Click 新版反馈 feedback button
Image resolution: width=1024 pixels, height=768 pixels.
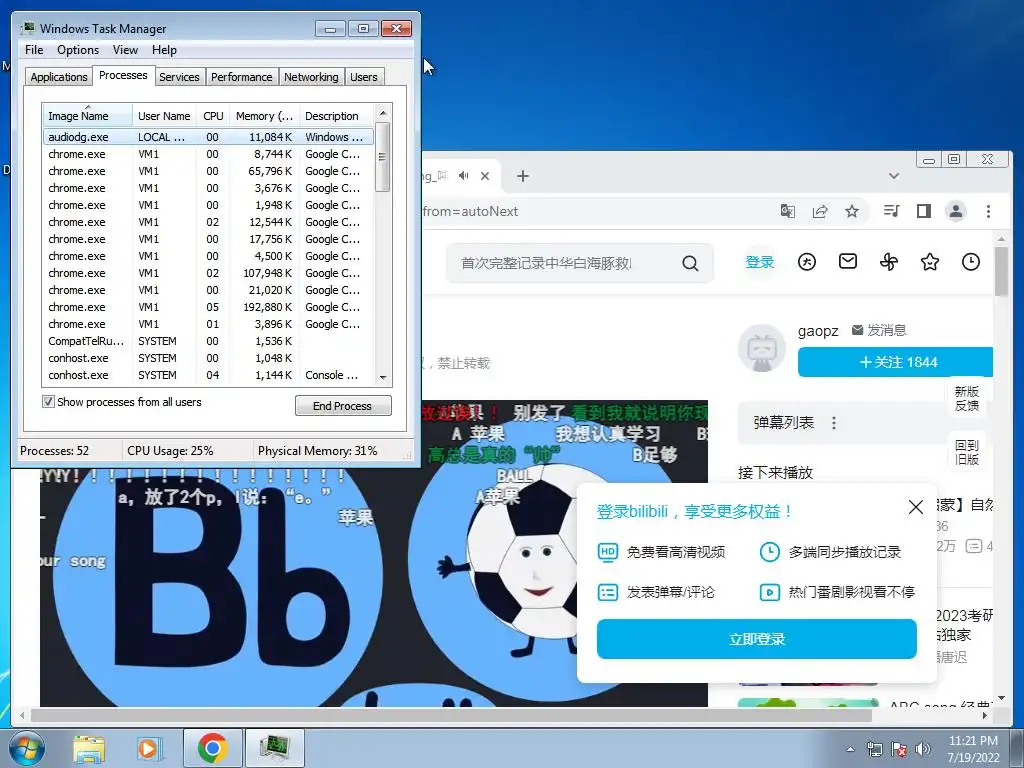click(x=967, y=398)
